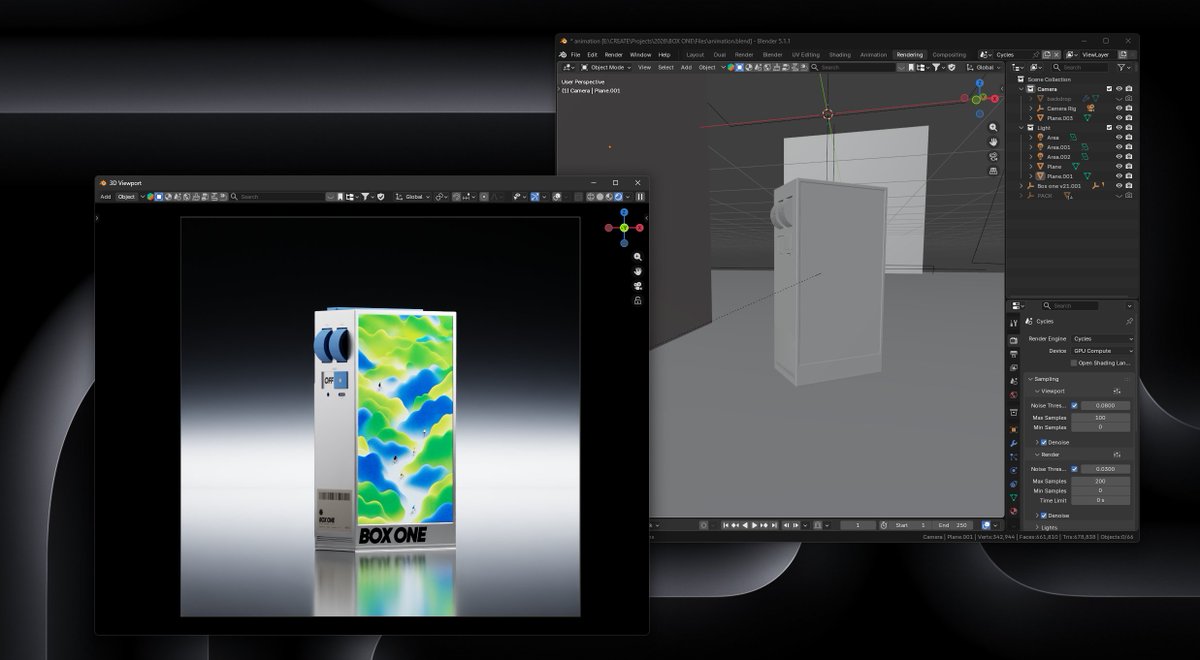Toggle Light collection exclude checkbox in outliner
The image size is (1200, 660).
click(1109, 128)
